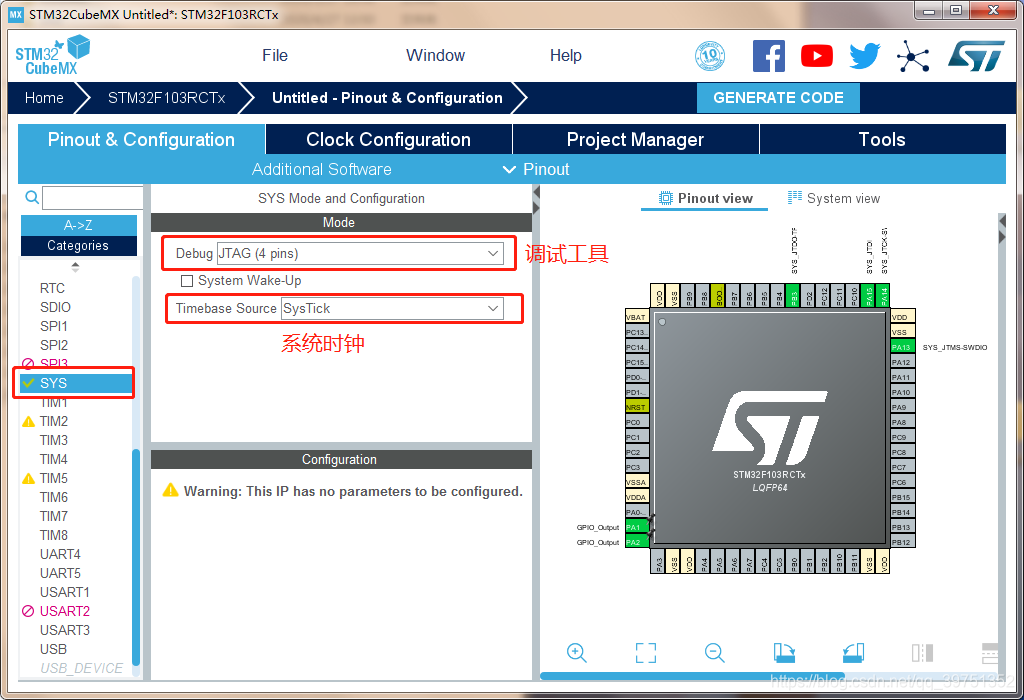The image size is (1024, 700).
Task: Switch to Tools tab
Action: [882, 139]
